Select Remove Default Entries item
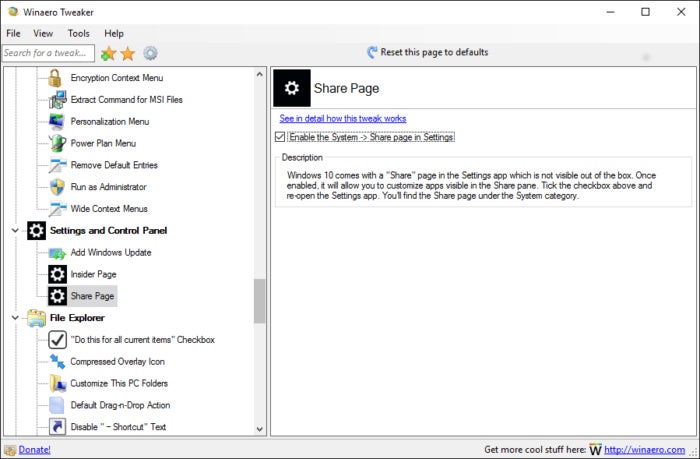The height and width of the screenshot is (459, 700). pos(114,165)
